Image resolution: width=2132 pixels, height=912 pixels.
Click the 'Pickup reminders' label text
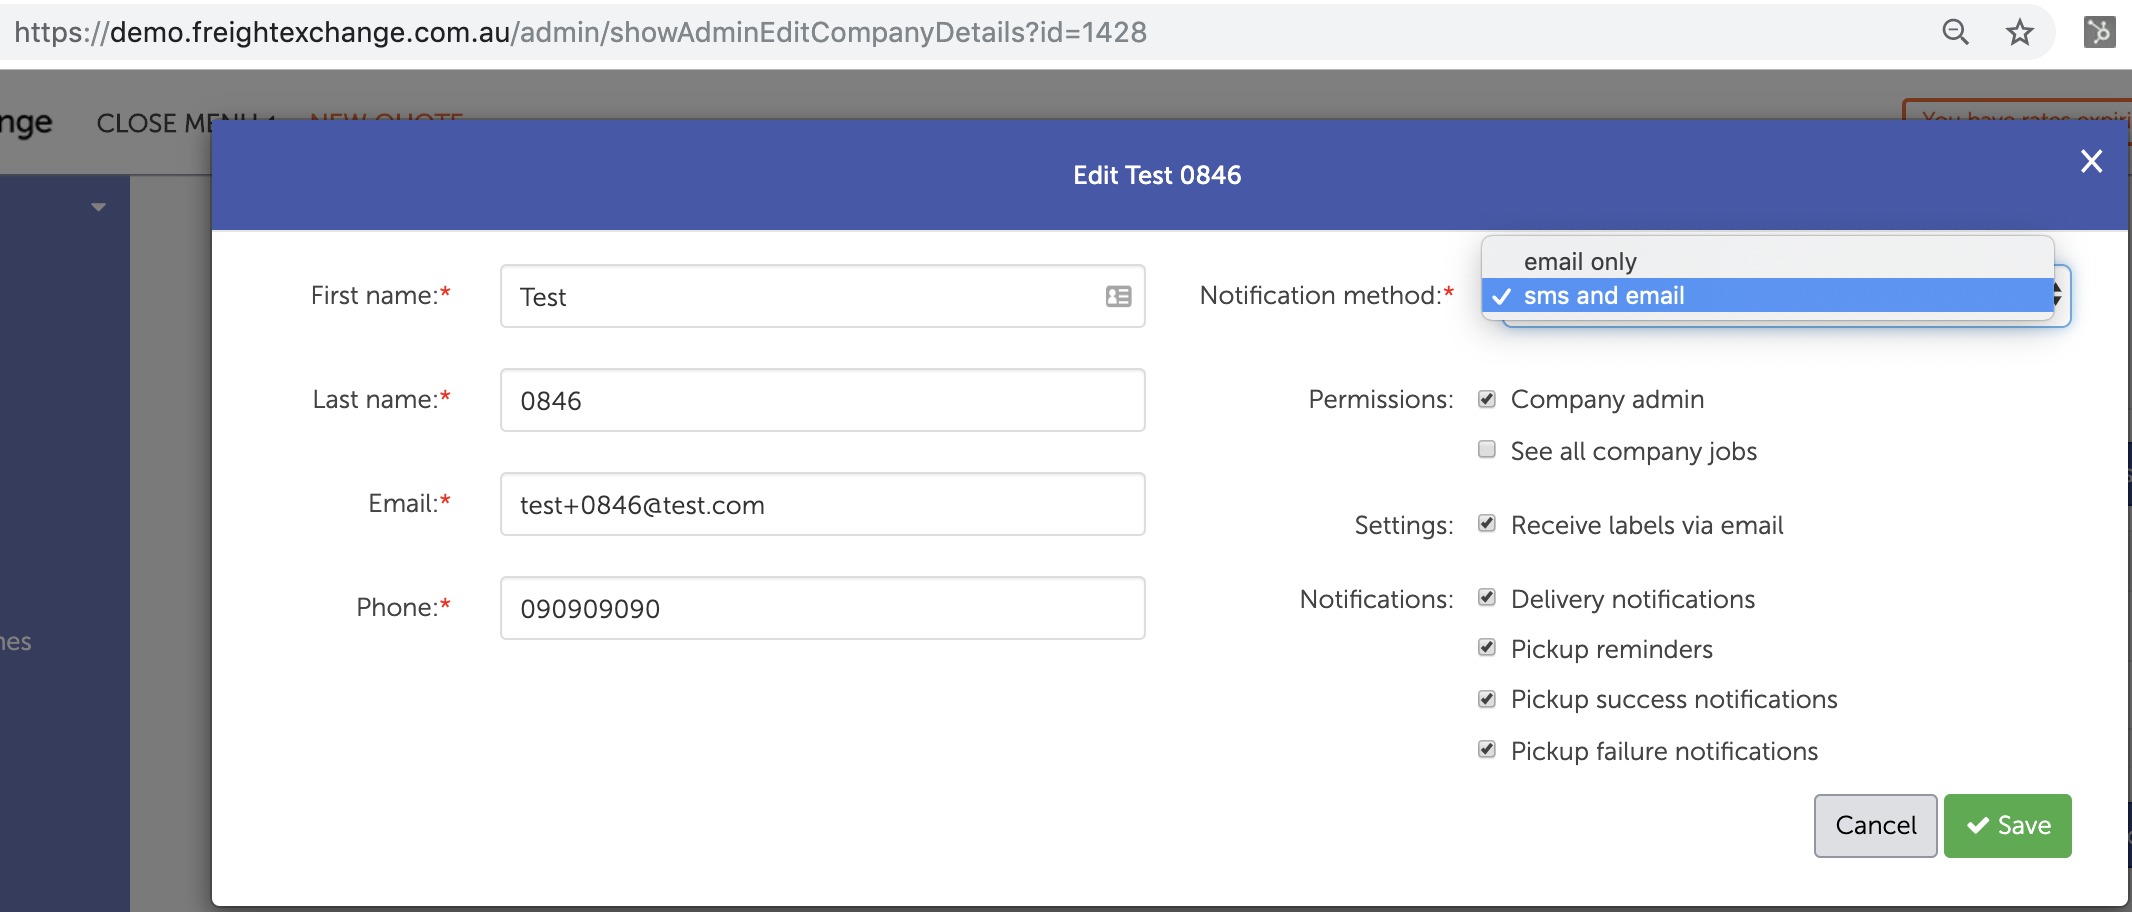[x=1611, y=649]
